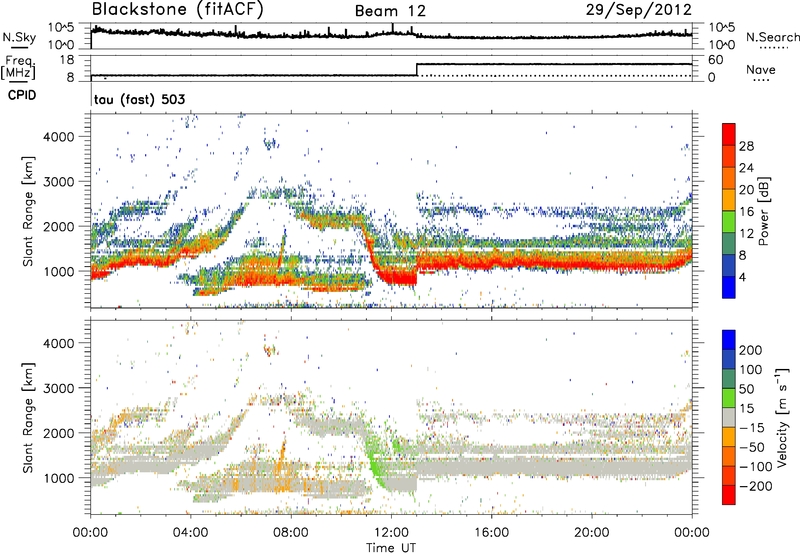Click the '16:00' time axis tick label
The image size is (800, 554).
(x=491, y=533)
